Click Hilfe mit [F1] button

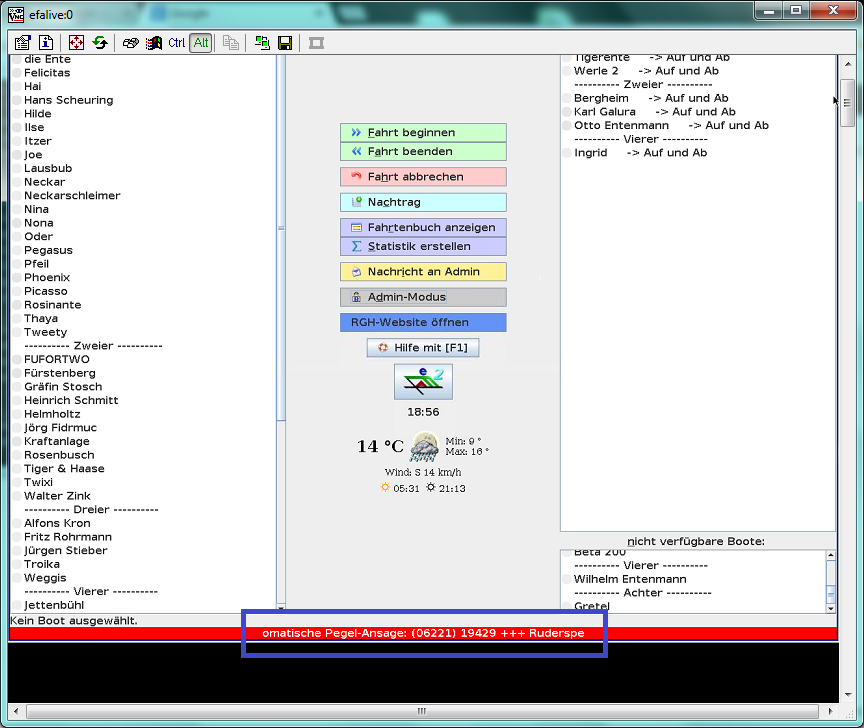coord(423,348)
